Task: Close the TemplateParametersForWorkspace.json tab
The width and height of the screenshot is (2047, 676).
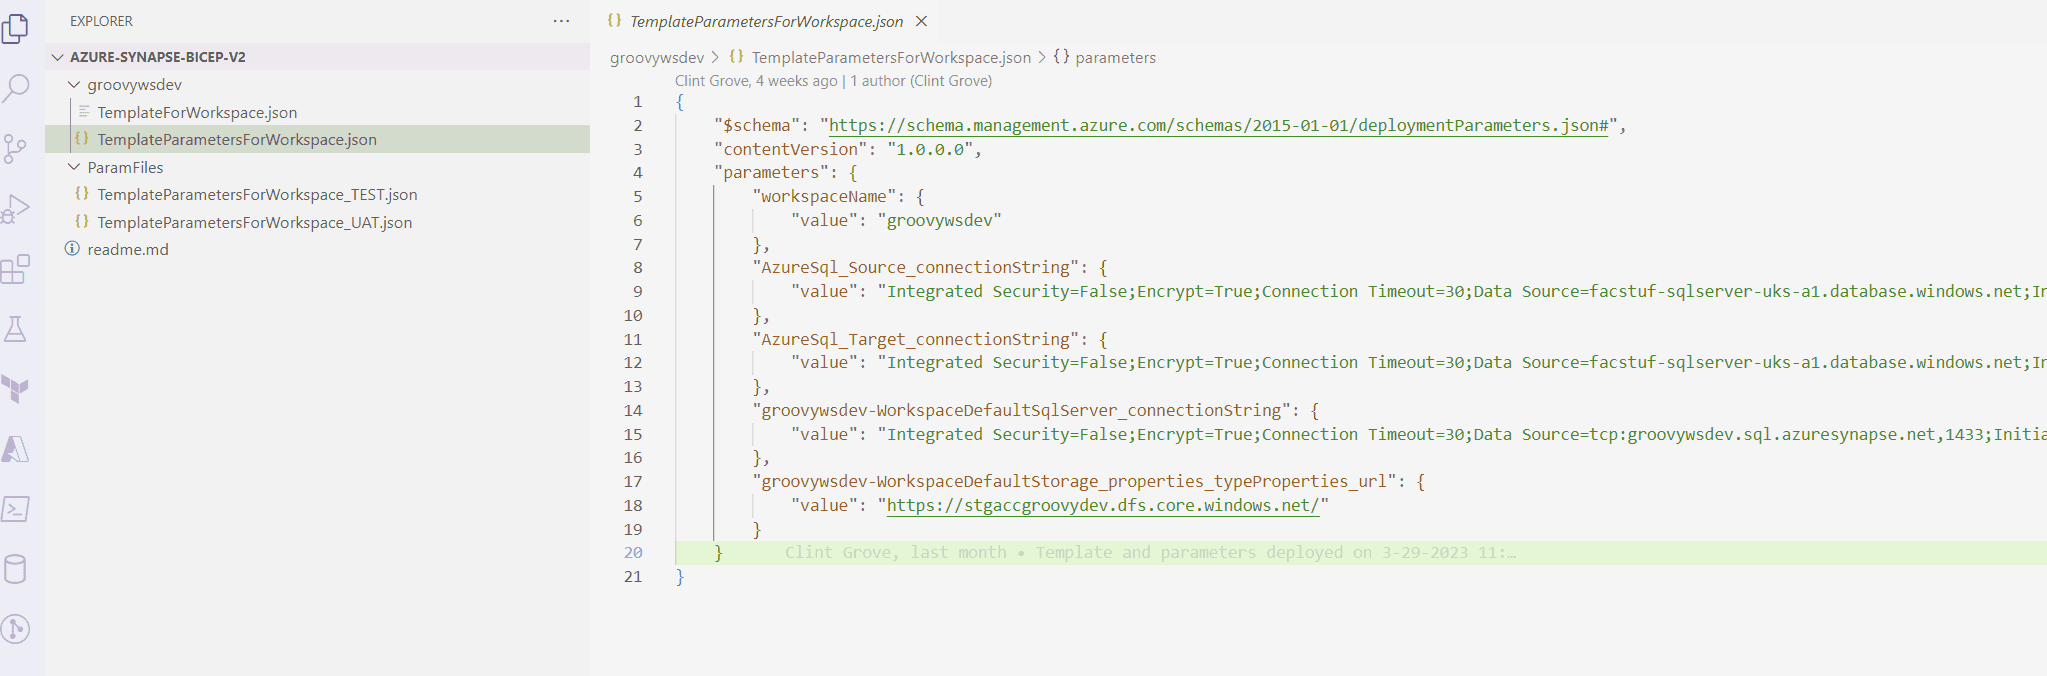Action: 922,21
